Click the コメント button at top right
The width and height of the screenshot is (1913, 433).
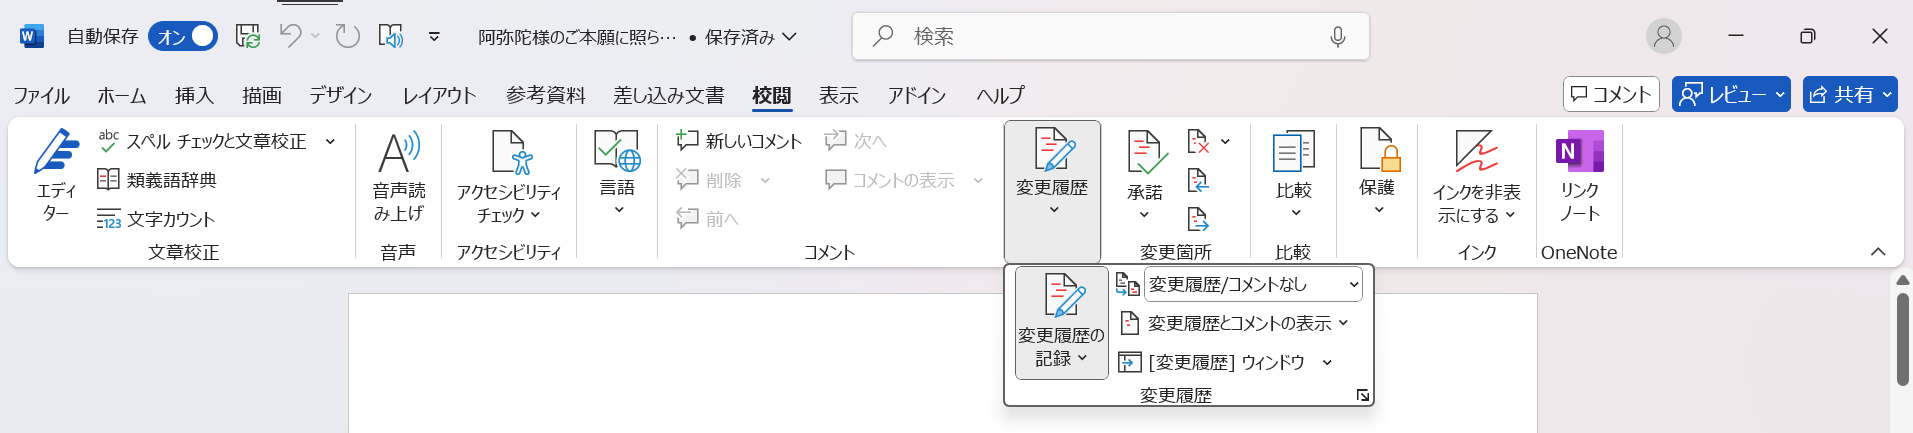click(1610, 95)
